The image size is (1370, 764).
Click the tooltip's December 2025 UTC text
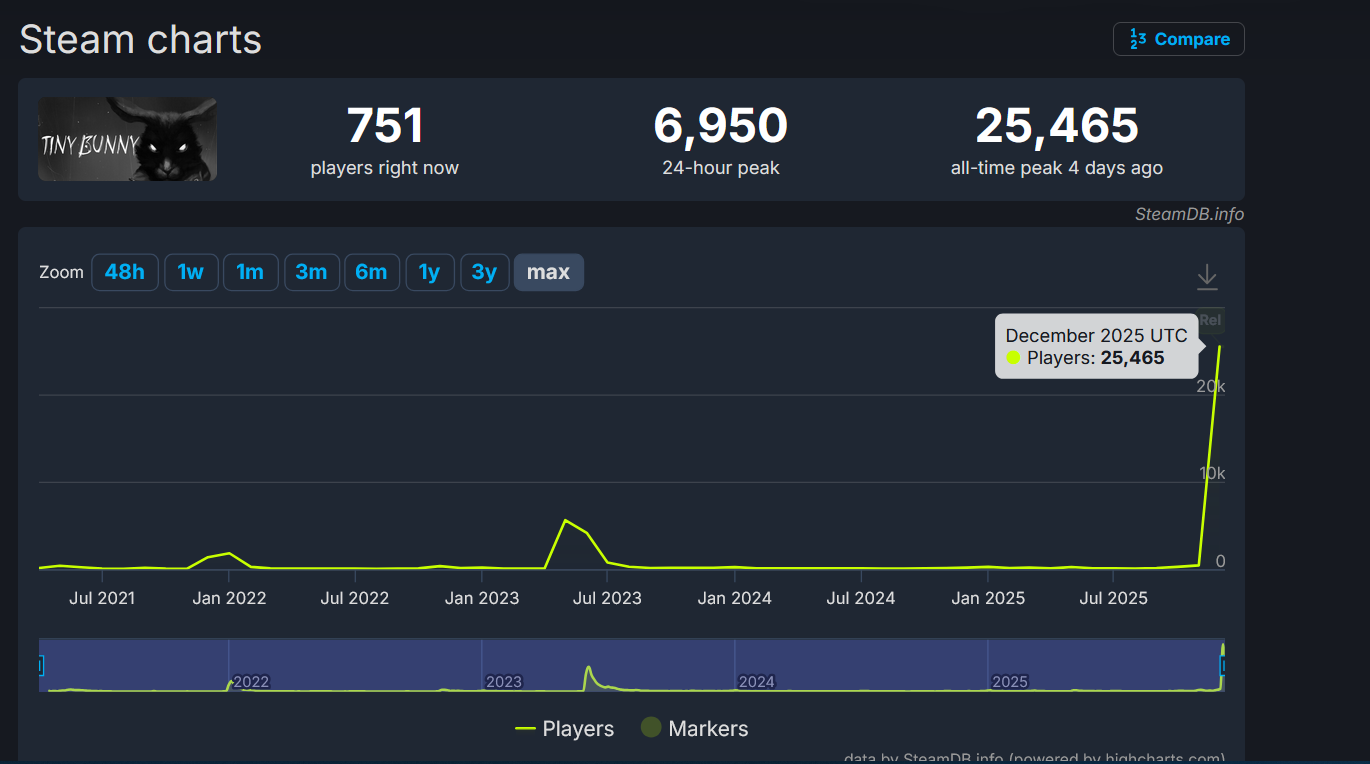coord(1097,336)
